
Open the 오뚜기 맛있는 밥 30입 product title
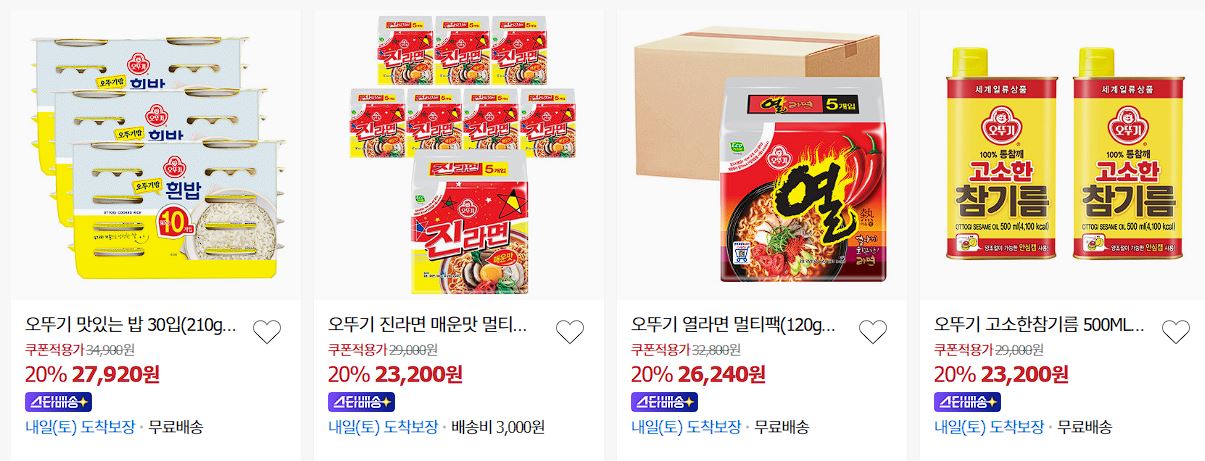(x=131, y=326)
